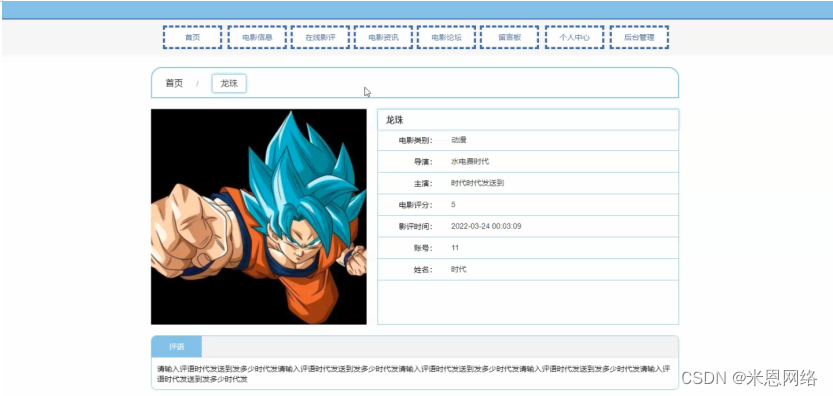Image resolution: width=833 pixels, height=396 pixels.
Task: Click the 姓名 label
Action: (x=423, y=269)
